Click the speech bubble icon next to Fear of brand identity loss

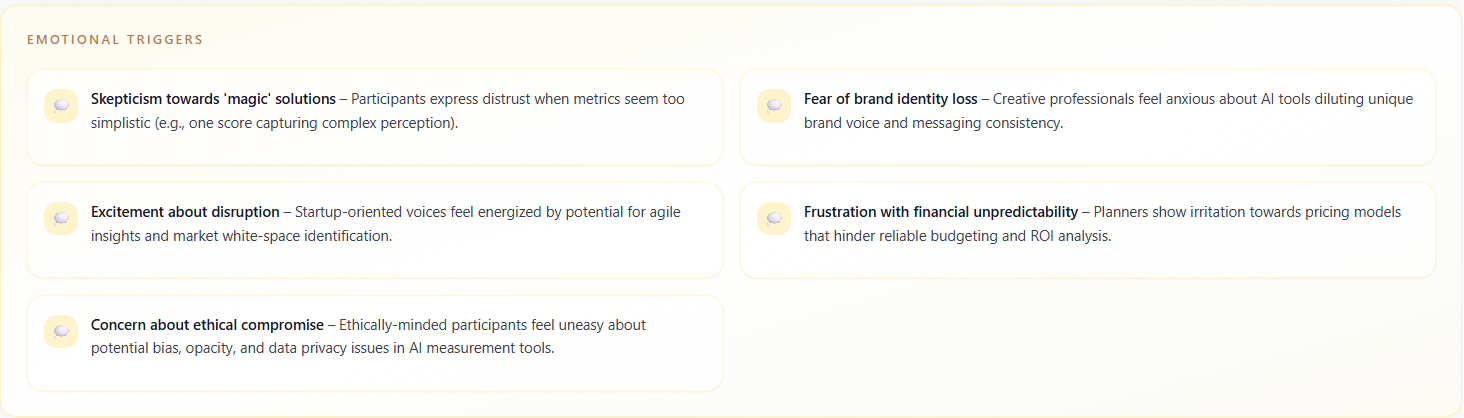click(774, 105)
